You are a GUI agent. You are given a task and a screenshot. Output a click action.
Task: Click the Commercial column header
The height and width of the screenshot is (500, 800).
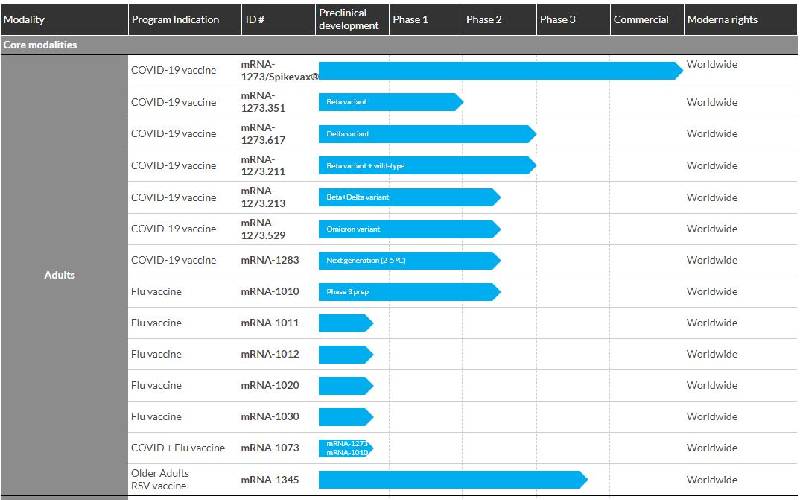[x=641, y=20]
